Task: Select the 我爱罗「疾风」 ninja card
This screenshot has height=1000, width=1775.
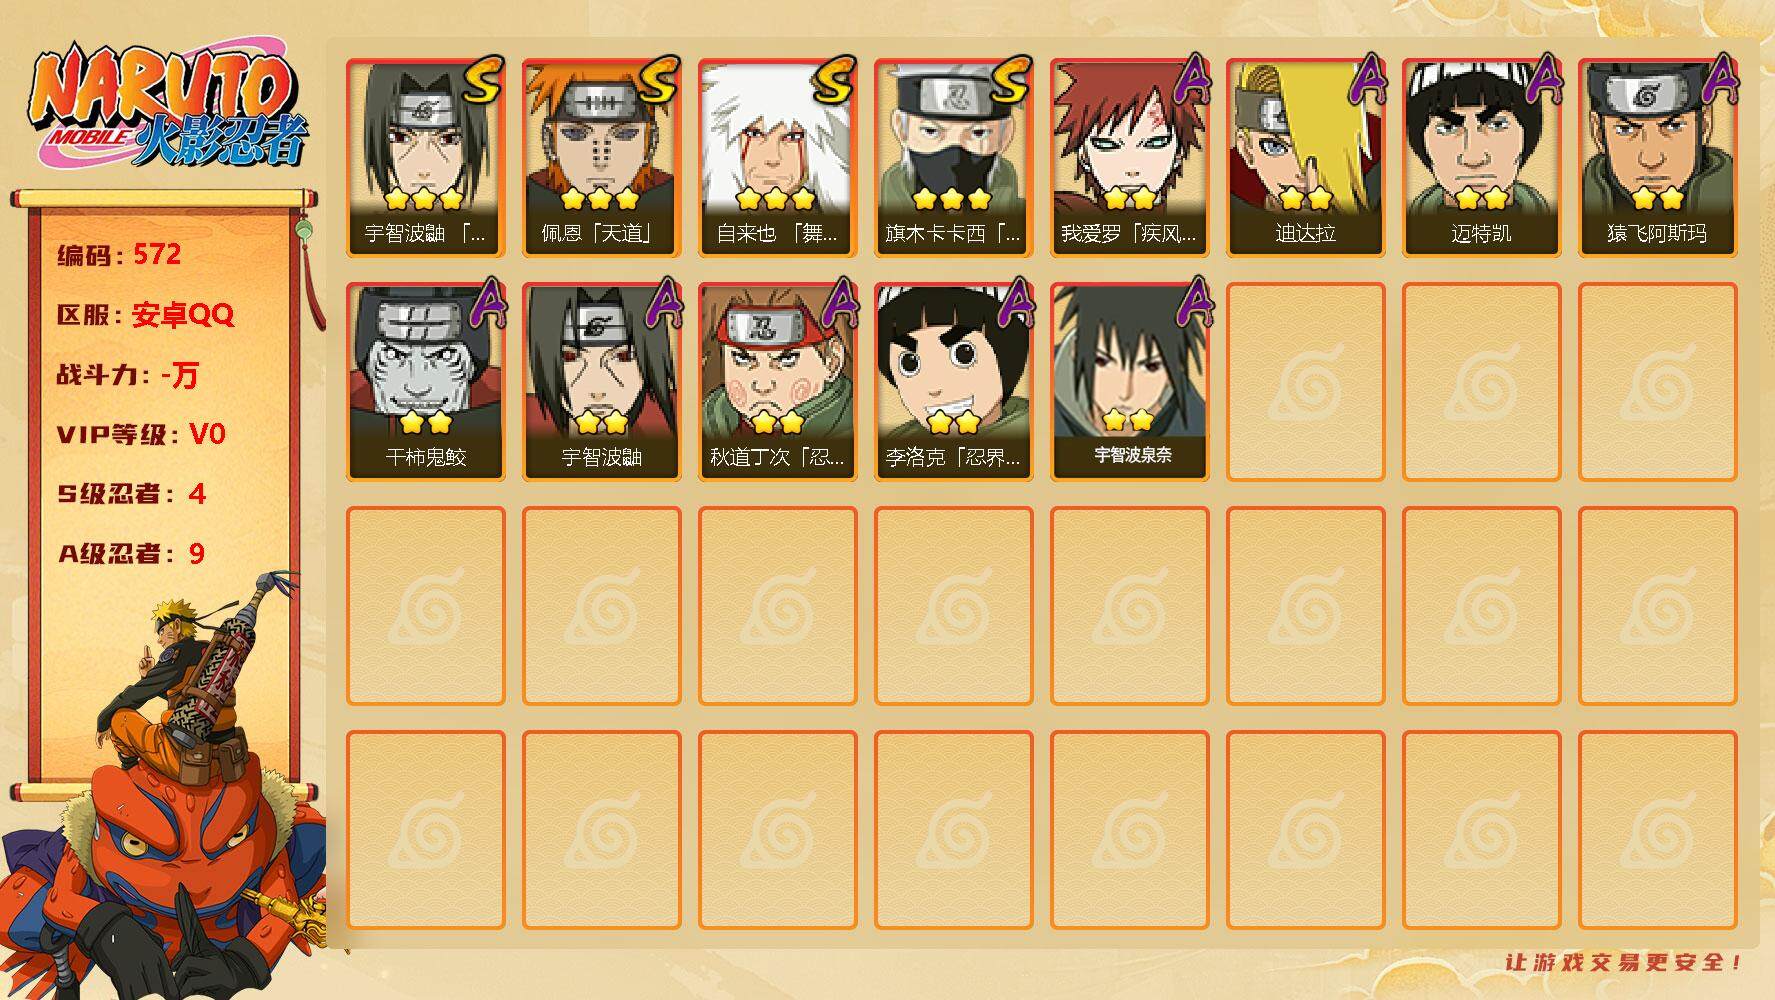Action: click(1129, 158)
